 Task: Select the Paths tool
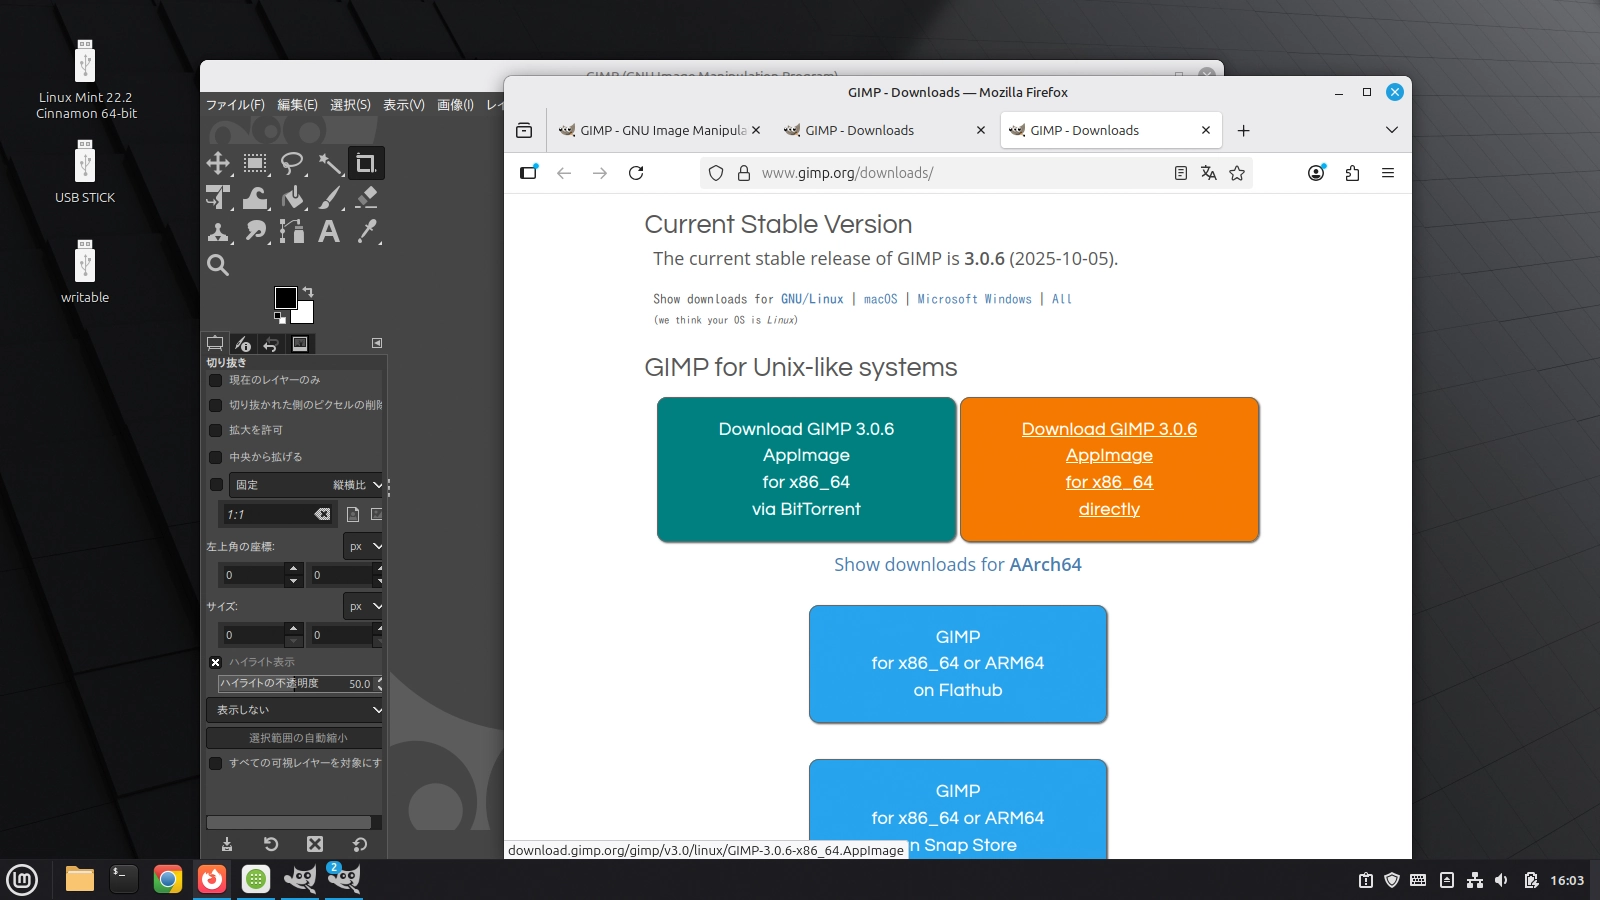(x=292, y=231)
